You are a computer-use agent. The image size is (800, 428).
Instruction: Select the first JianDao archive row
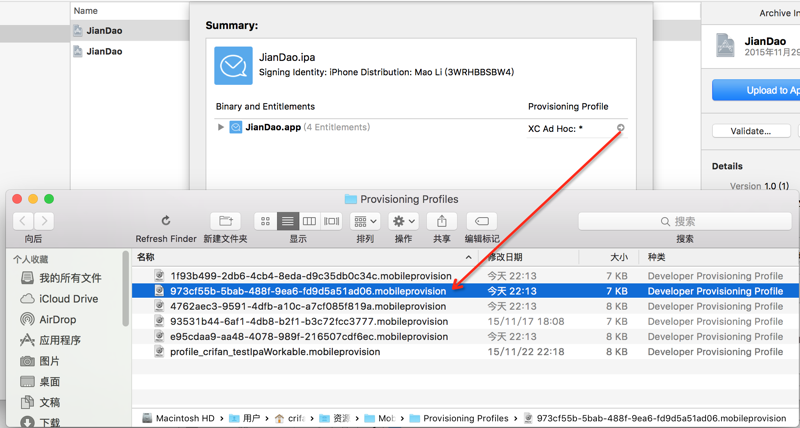130,31
